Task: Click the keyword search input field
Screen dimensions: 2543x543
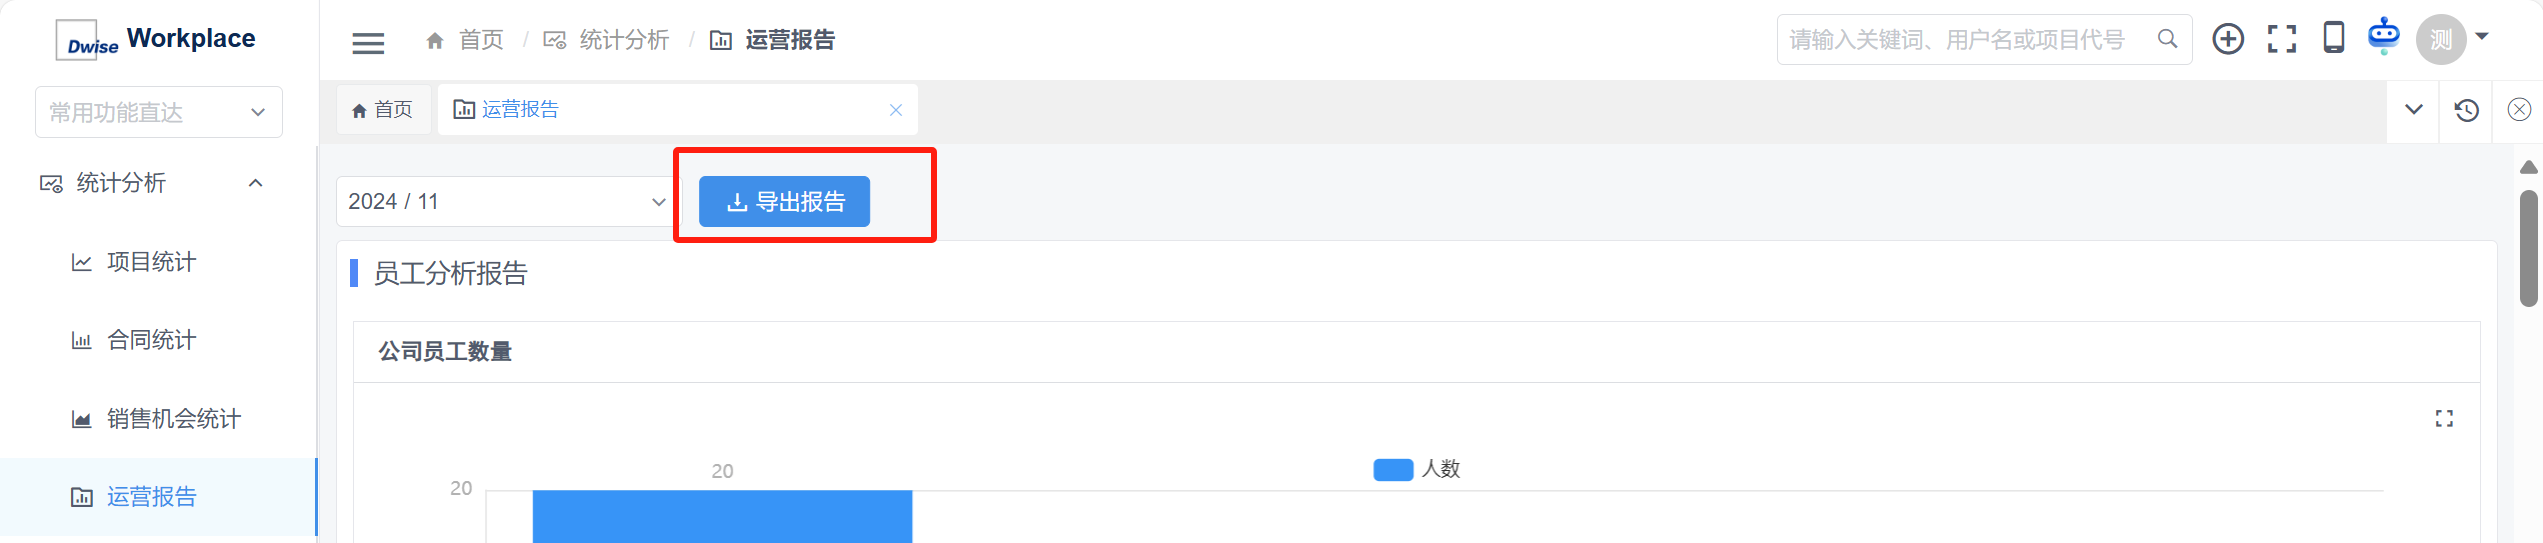Action: click(x=1960, y=40)
